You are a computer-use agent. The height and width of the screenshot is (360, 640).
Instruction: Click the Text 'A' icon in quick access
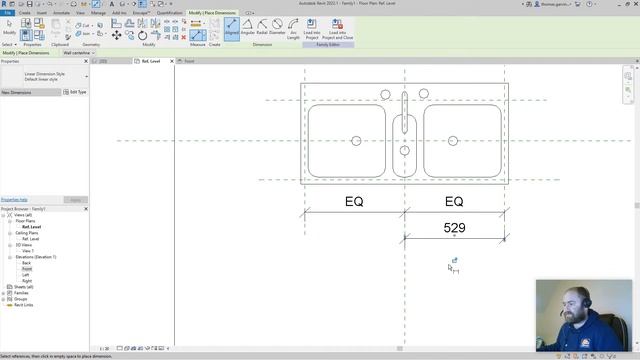[x=111, y=4]
